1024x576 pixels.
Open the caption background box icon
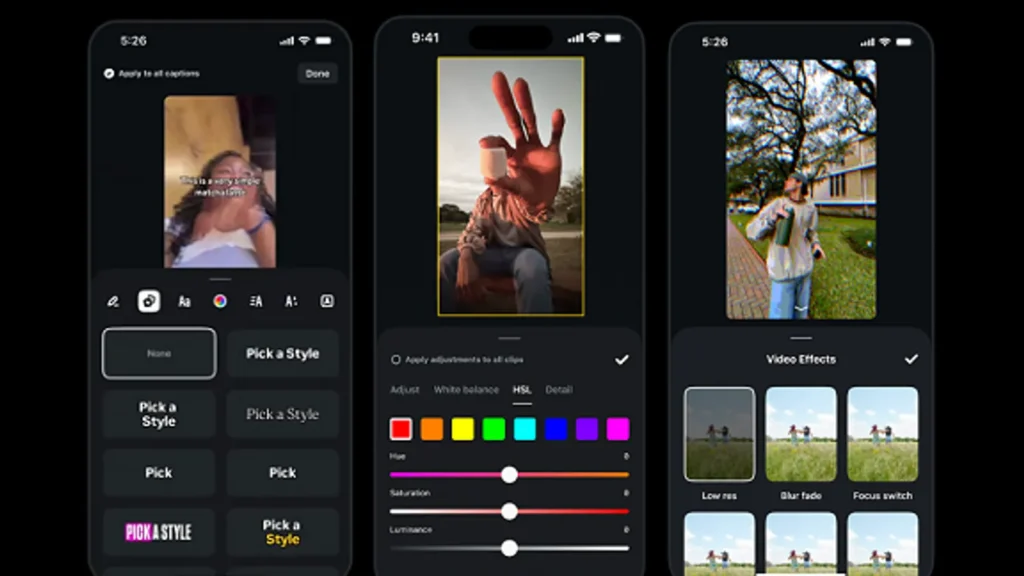point(327,301)
